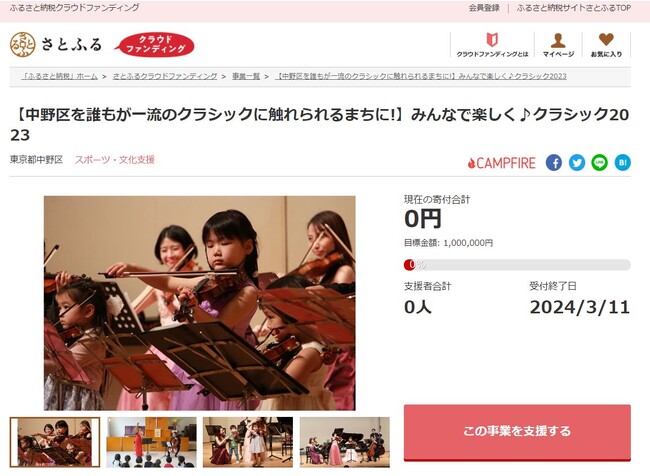Viewport: 650px width, 476px height.
Task: Go to 事業一覧 breadcrumb
Action: coord(246,76)
